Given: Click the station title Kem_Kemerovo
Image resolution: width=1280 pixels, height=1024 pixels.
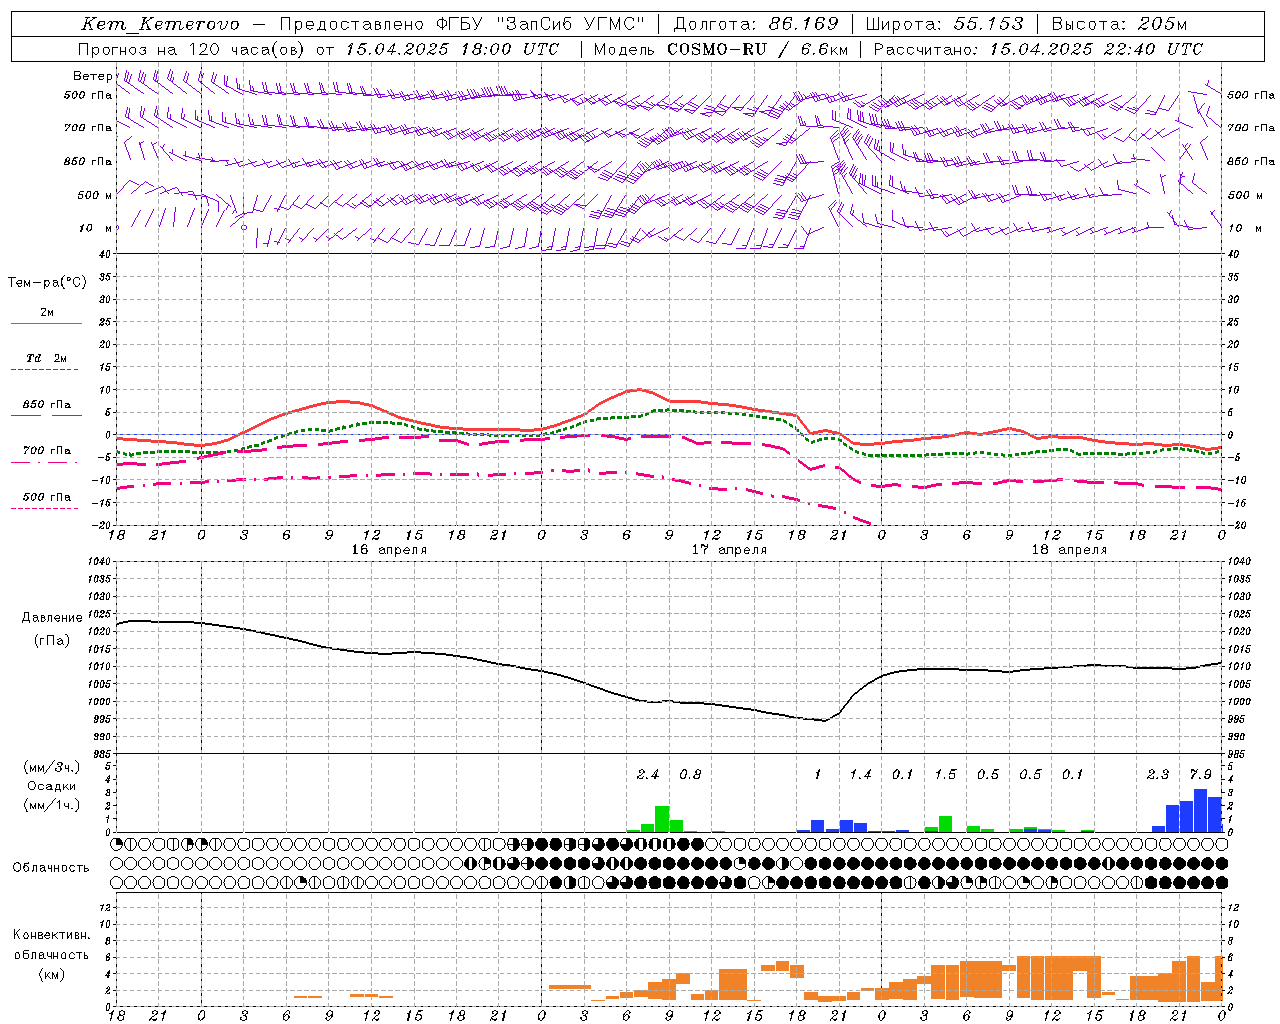Looking at the screenshot, I should coord(160,24).
